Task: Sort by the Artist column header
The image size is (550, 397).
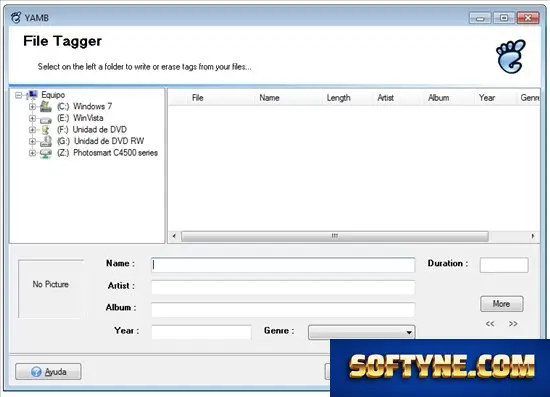Action: [x=385, y=98]
